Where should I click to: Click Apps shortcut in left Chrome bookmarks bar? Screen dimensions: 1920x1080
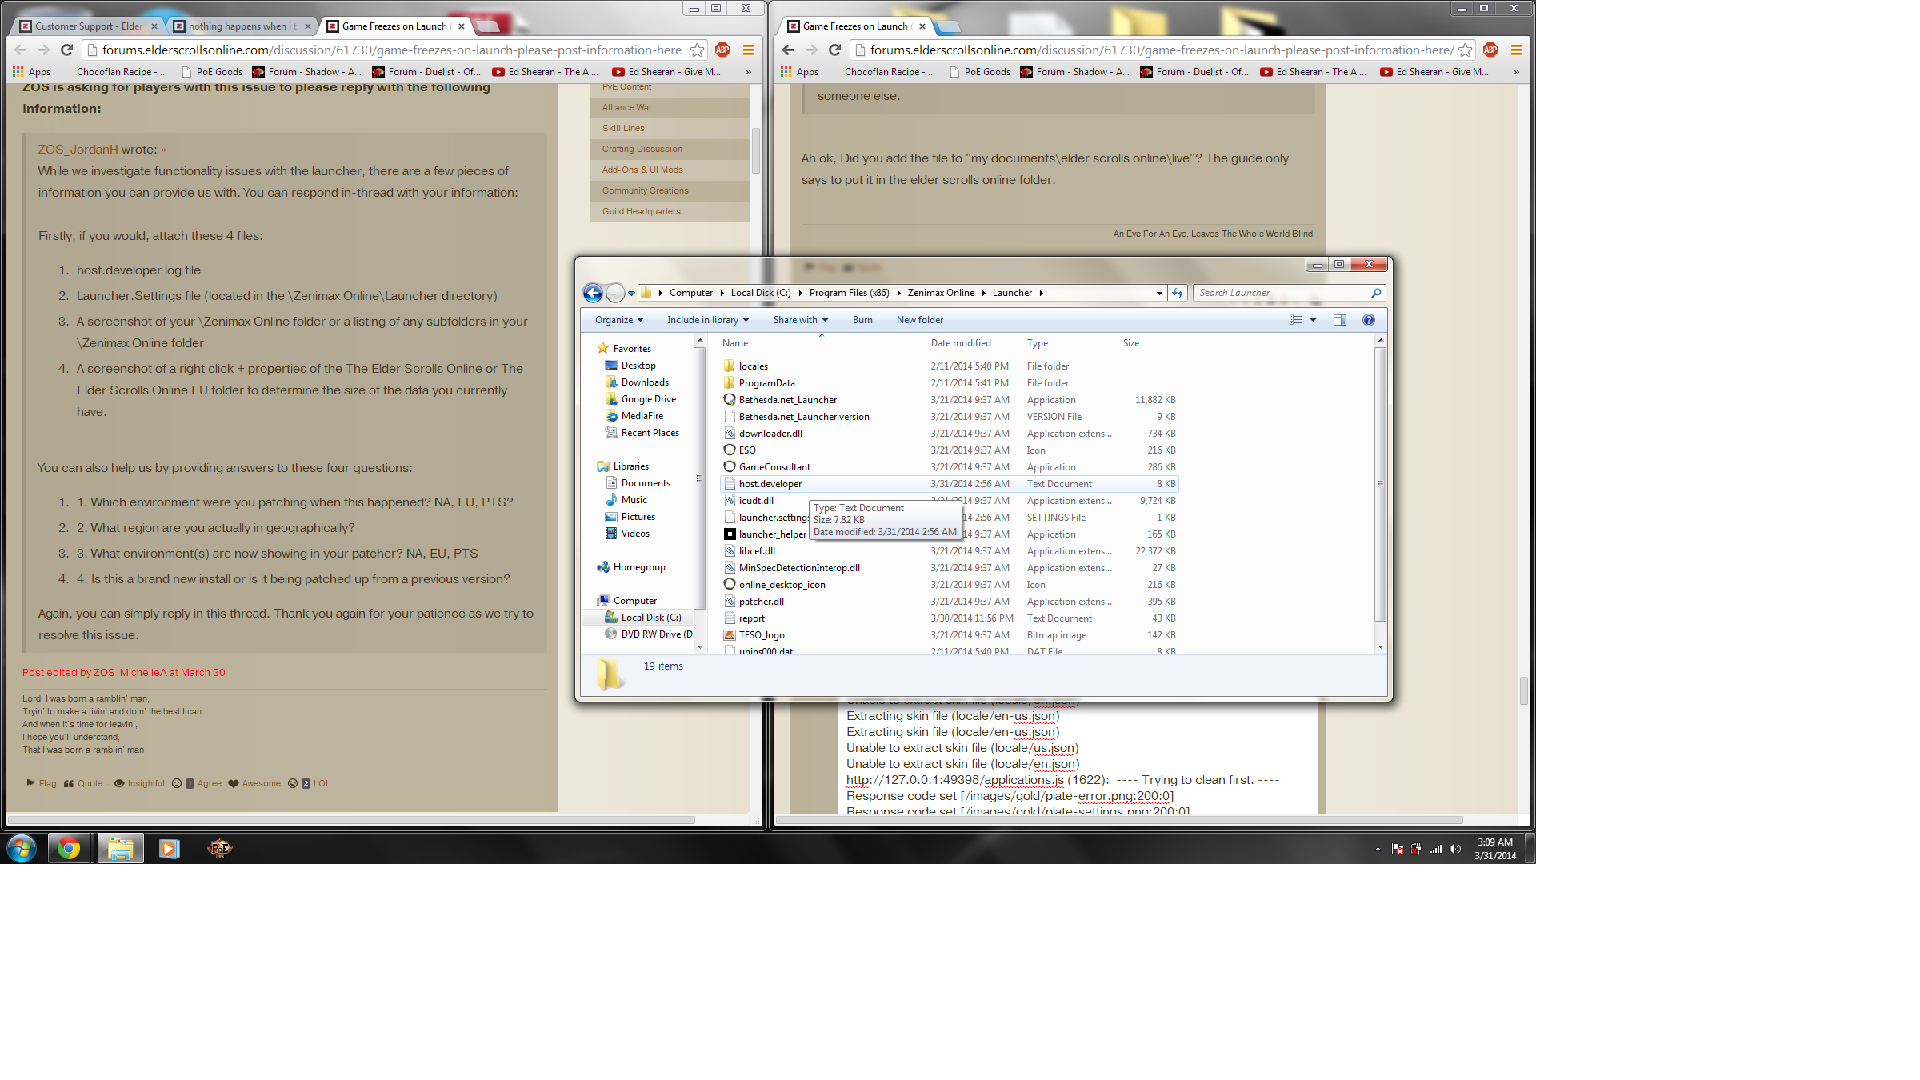(31, 72)
